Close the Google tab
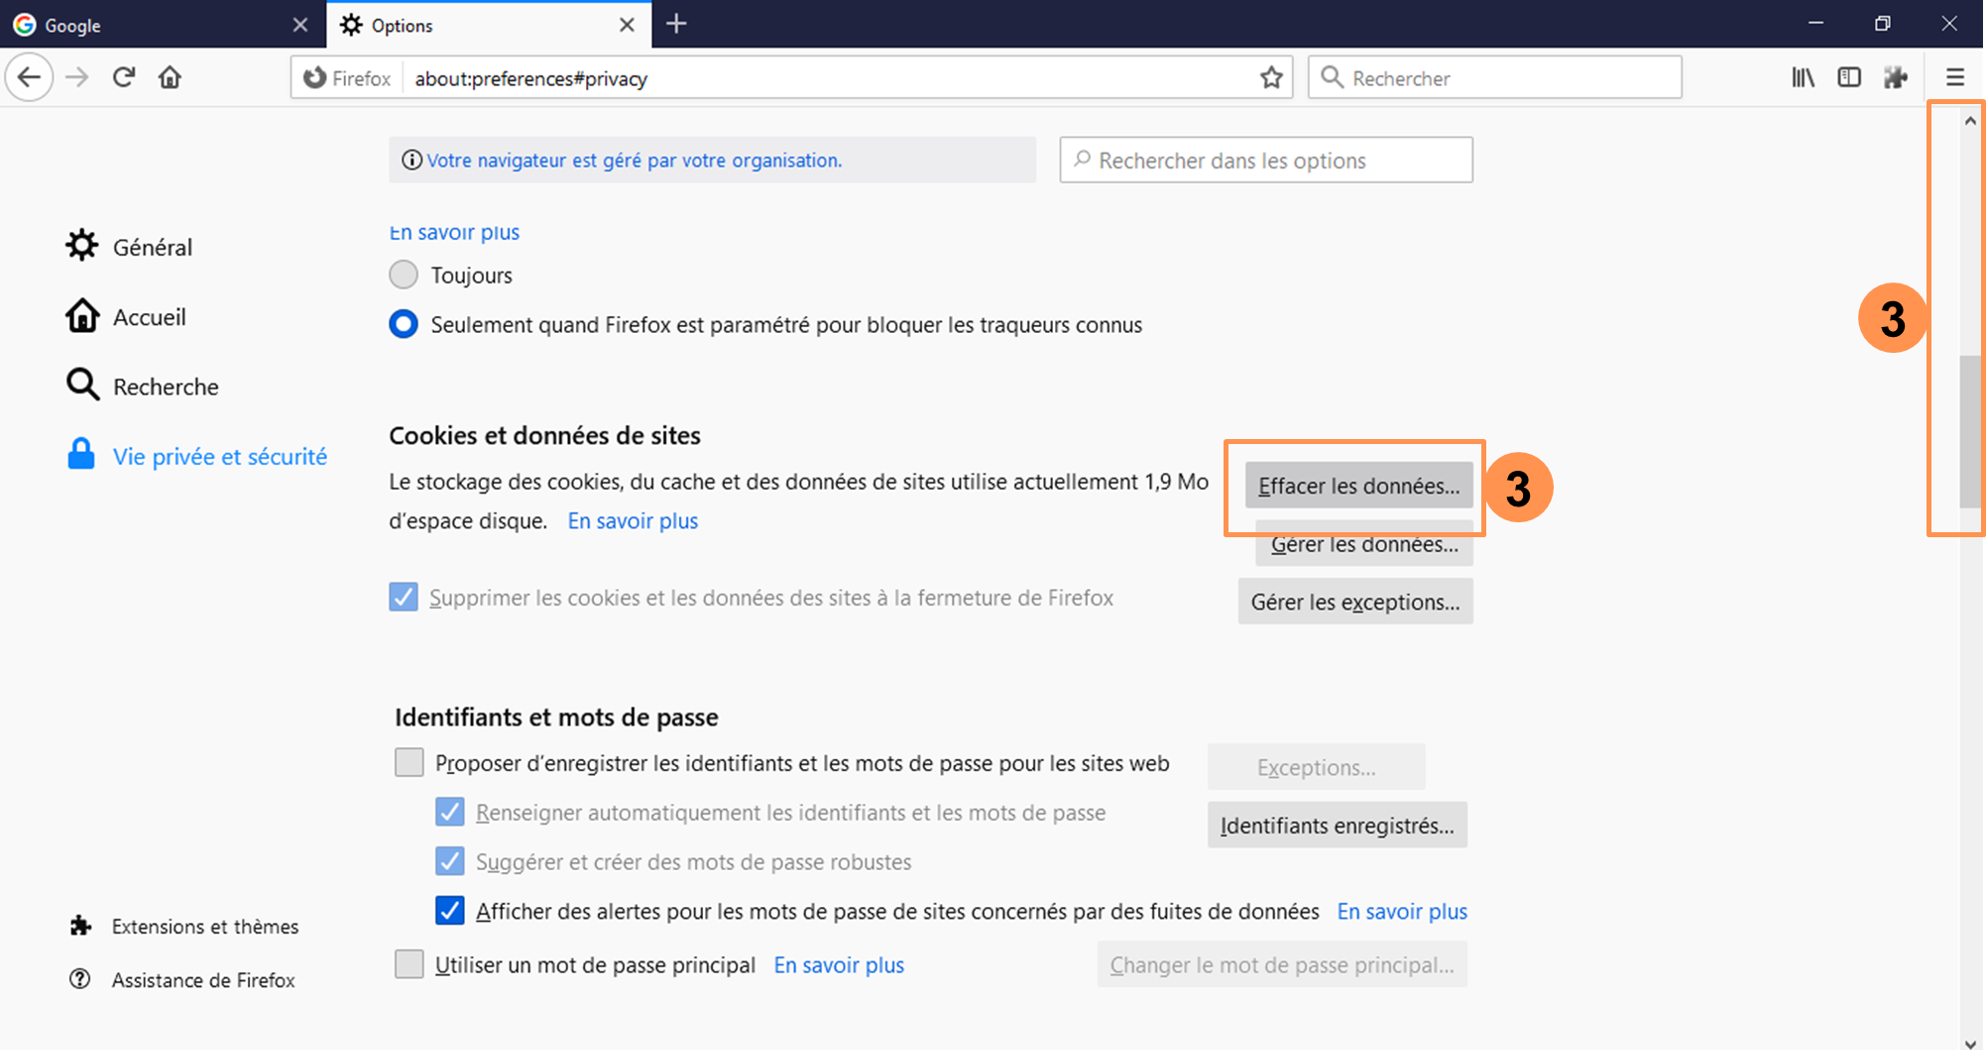1986x1050 pixels. (x=300, y=25)
